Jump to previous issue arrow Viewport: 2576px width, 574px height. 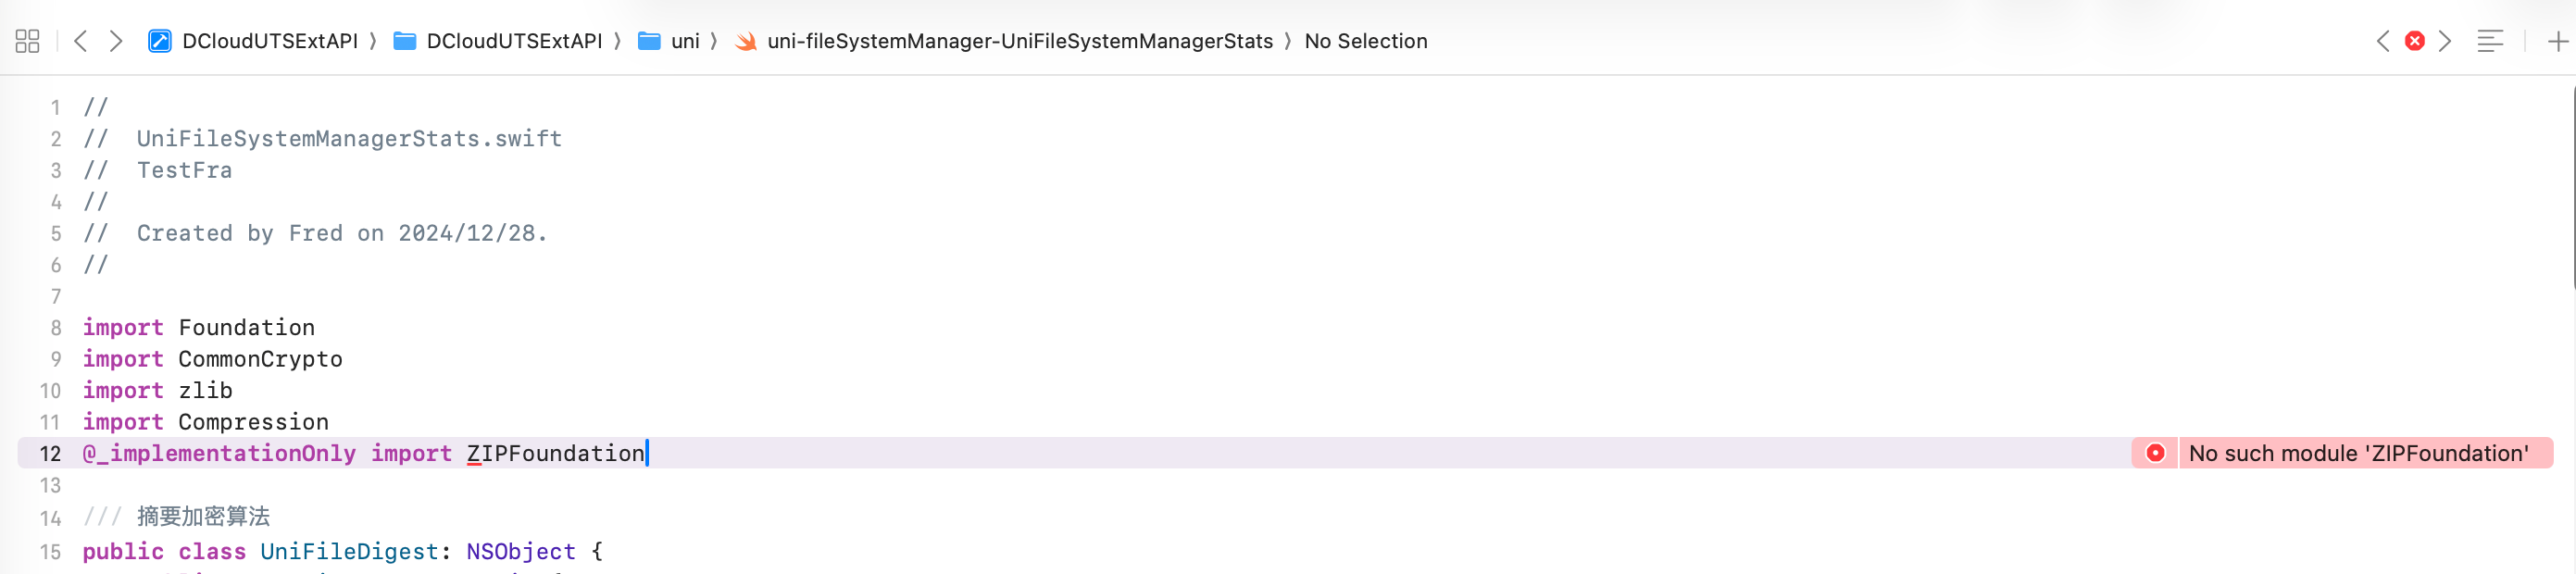tap(2383, 41)
